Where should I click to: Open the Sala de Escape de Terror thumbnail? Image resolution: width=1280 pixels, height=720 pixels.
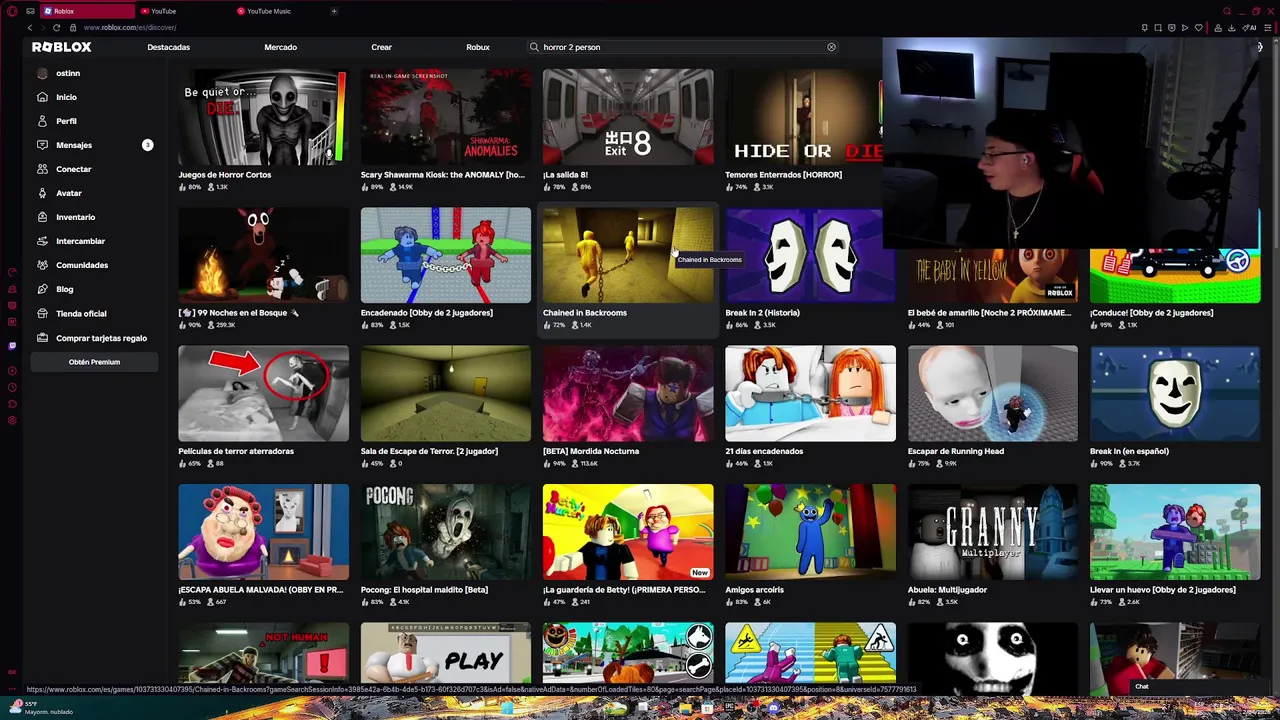pyautogui.click(x=446, y=393)
